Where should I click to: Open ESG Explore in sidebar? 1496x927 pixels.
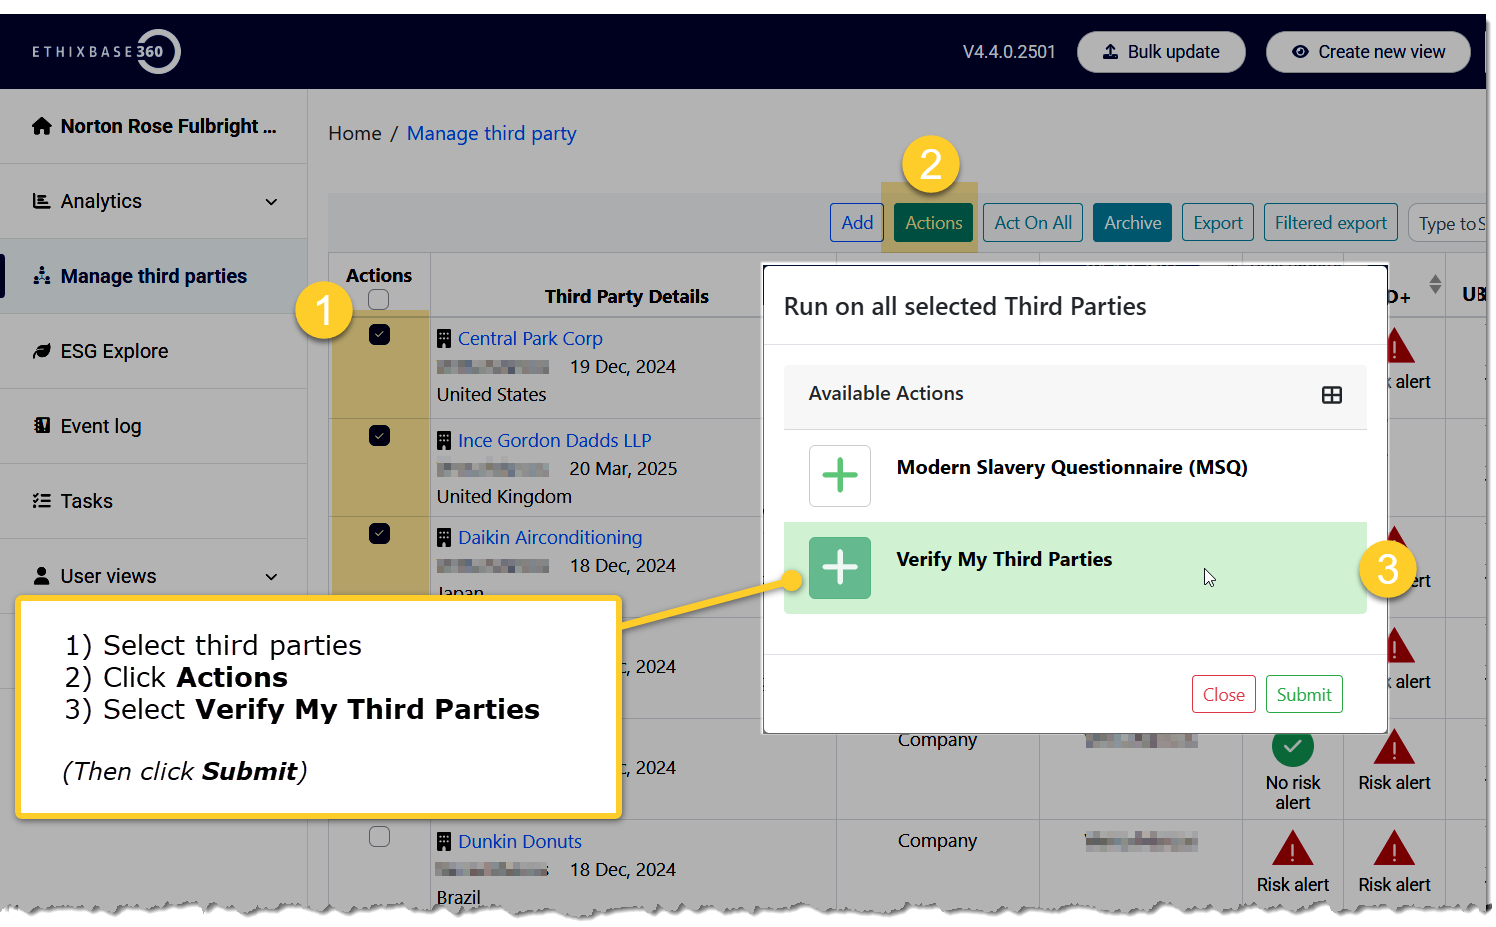tap(153, 351)
